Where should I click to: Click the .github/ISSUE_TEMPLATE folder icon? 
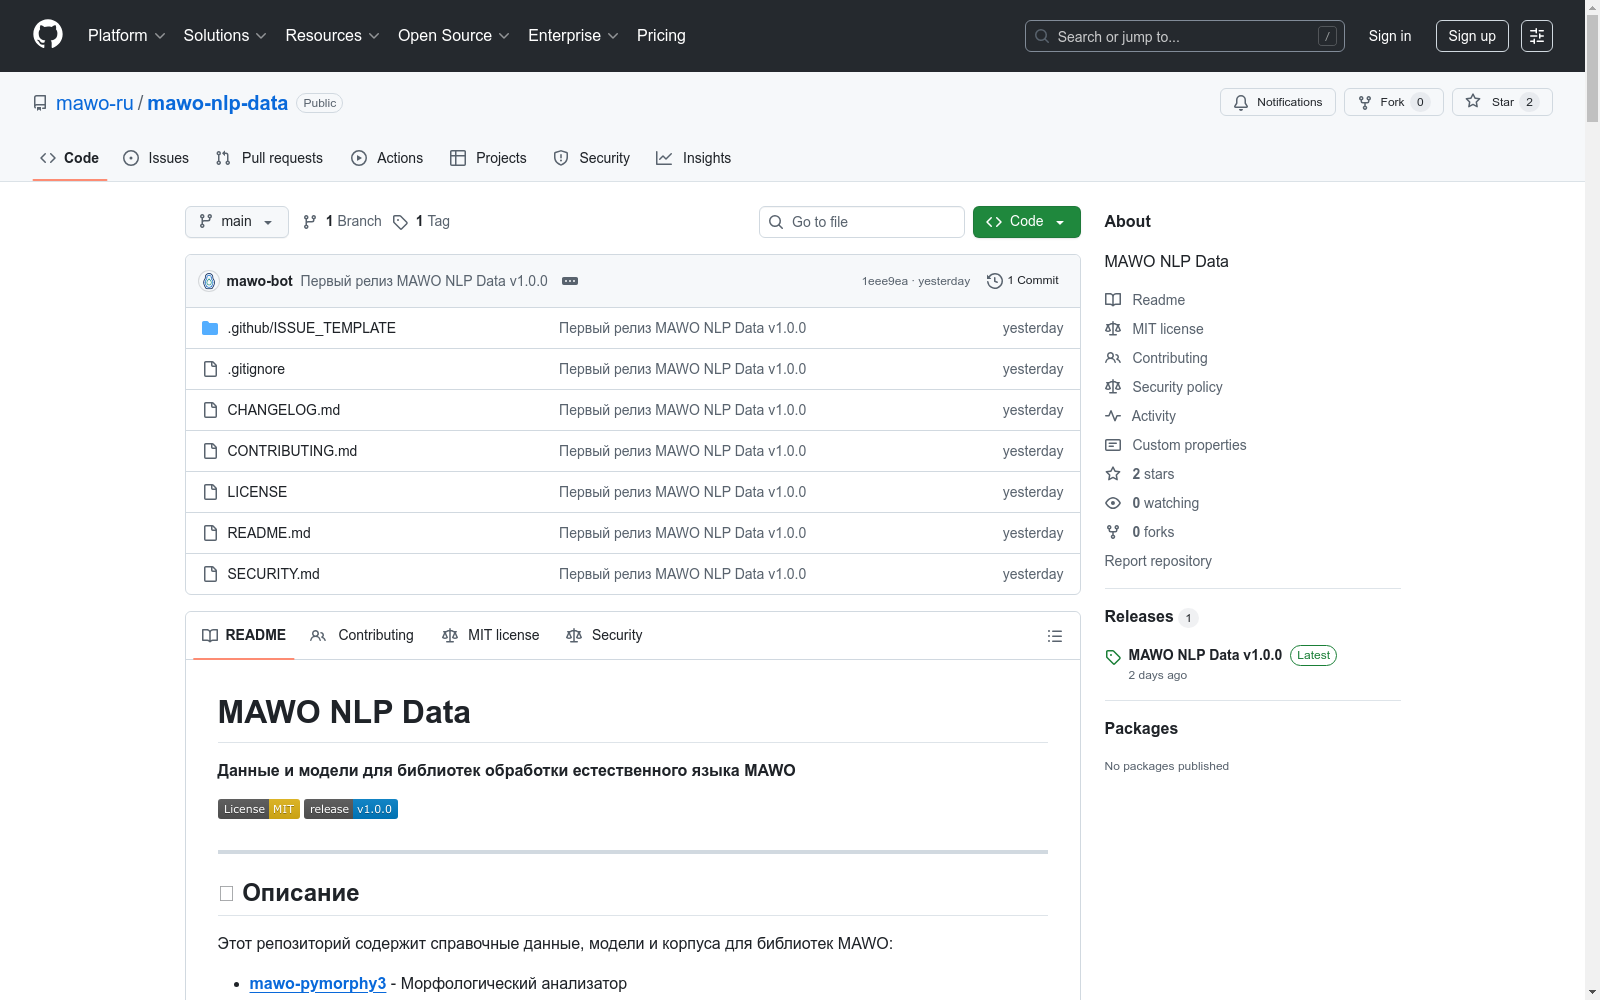[210, 328]
